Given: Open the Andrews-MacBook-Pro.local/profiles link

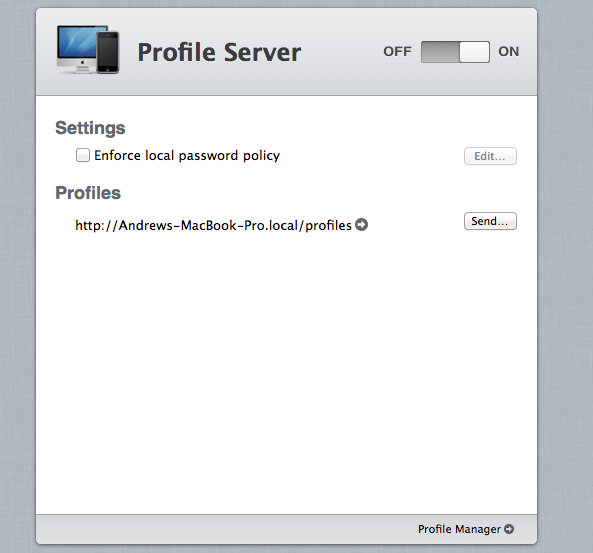Looking at the screenshot, I should 213,225.
